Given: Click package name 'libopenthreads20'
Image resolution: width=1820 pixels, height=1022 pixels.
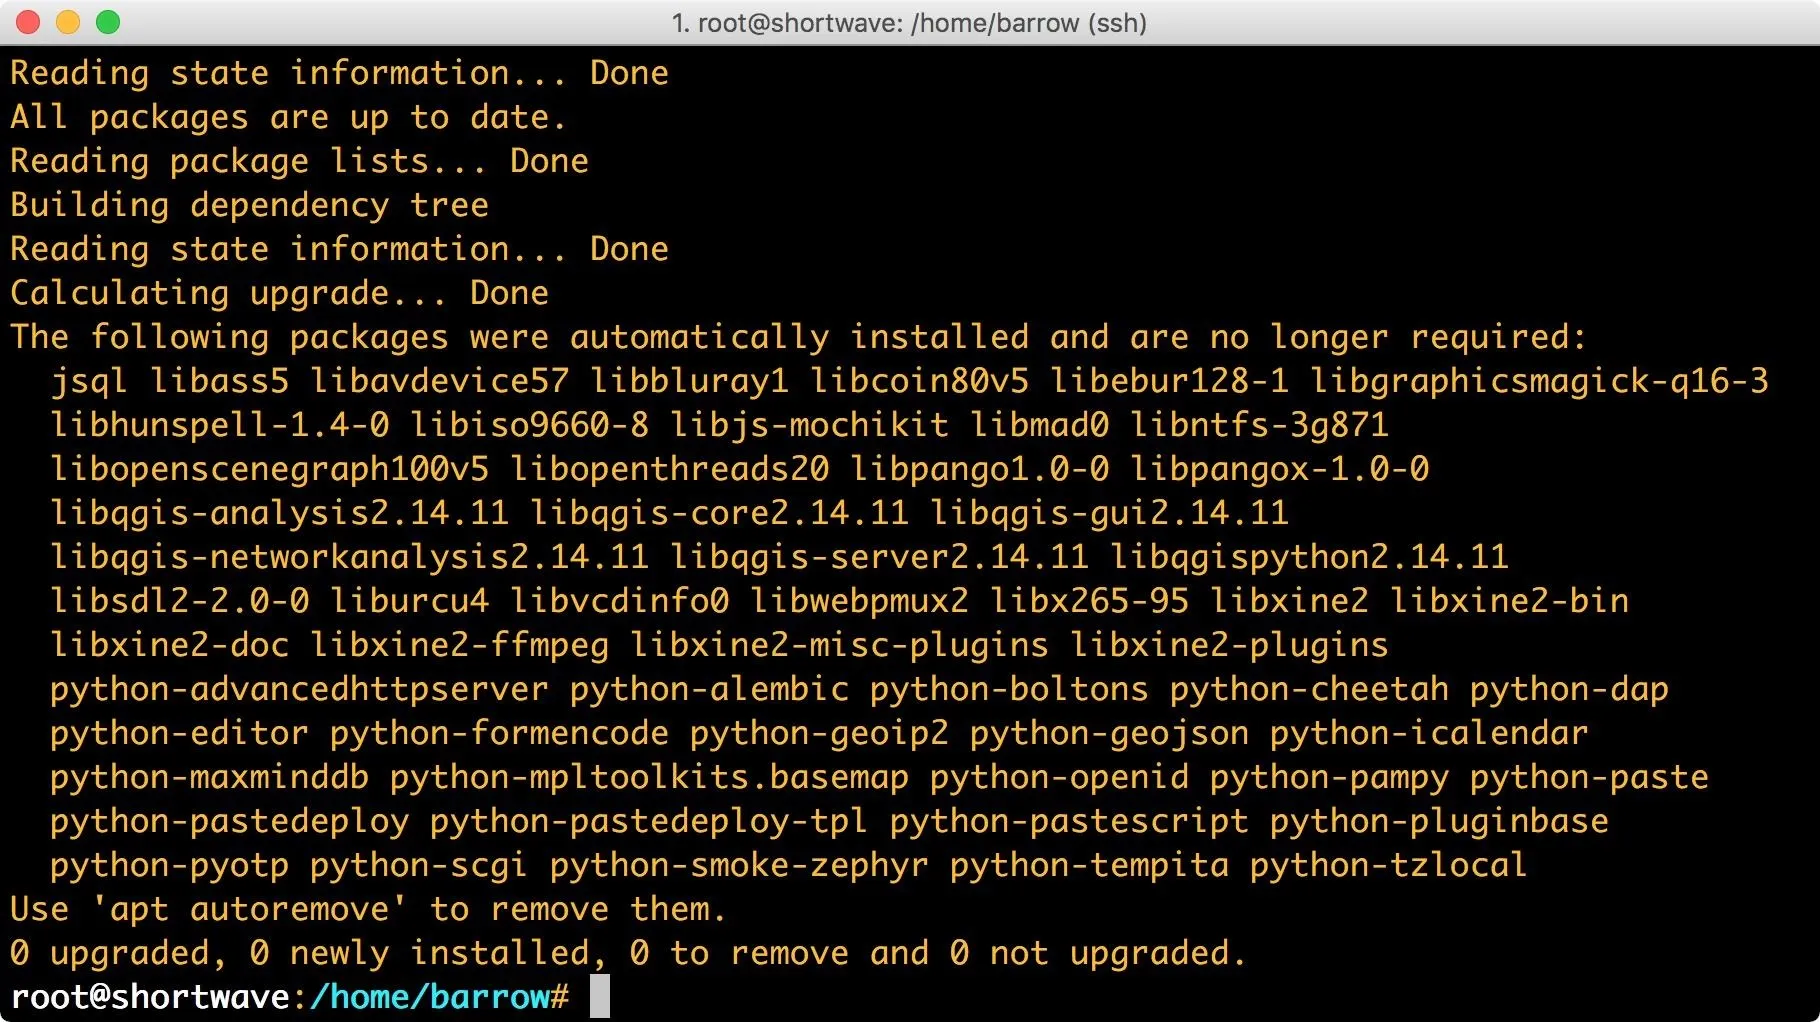Looking at the screenshot, I should 670,469.
